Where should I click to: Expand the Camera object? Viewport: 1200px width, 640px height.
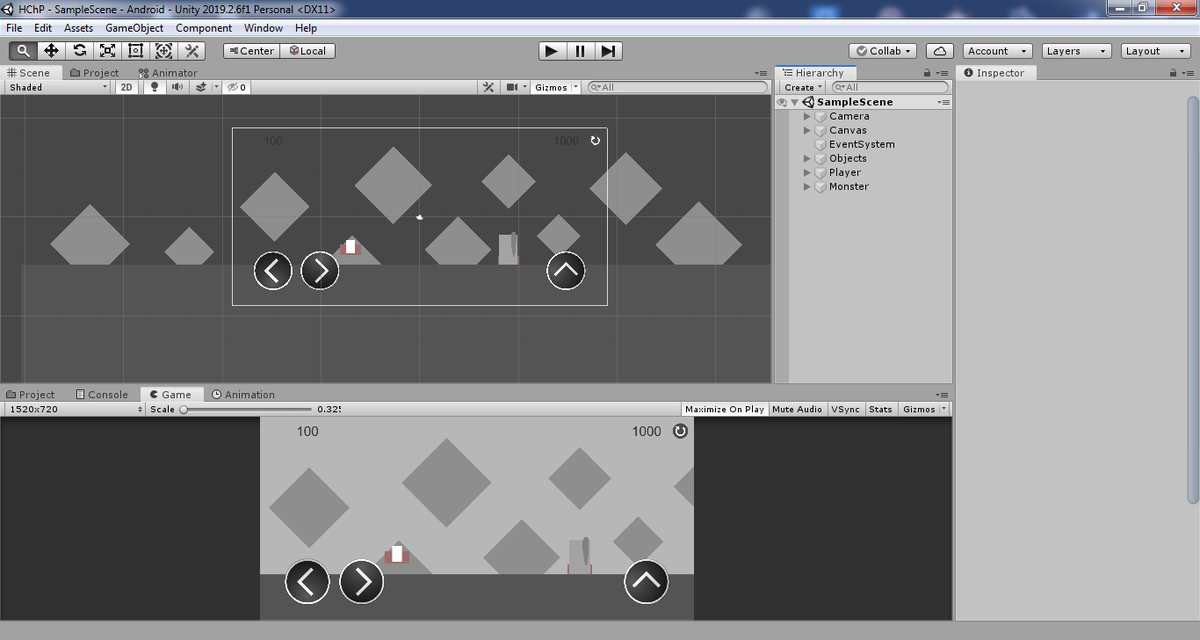(x=807, y=116)
